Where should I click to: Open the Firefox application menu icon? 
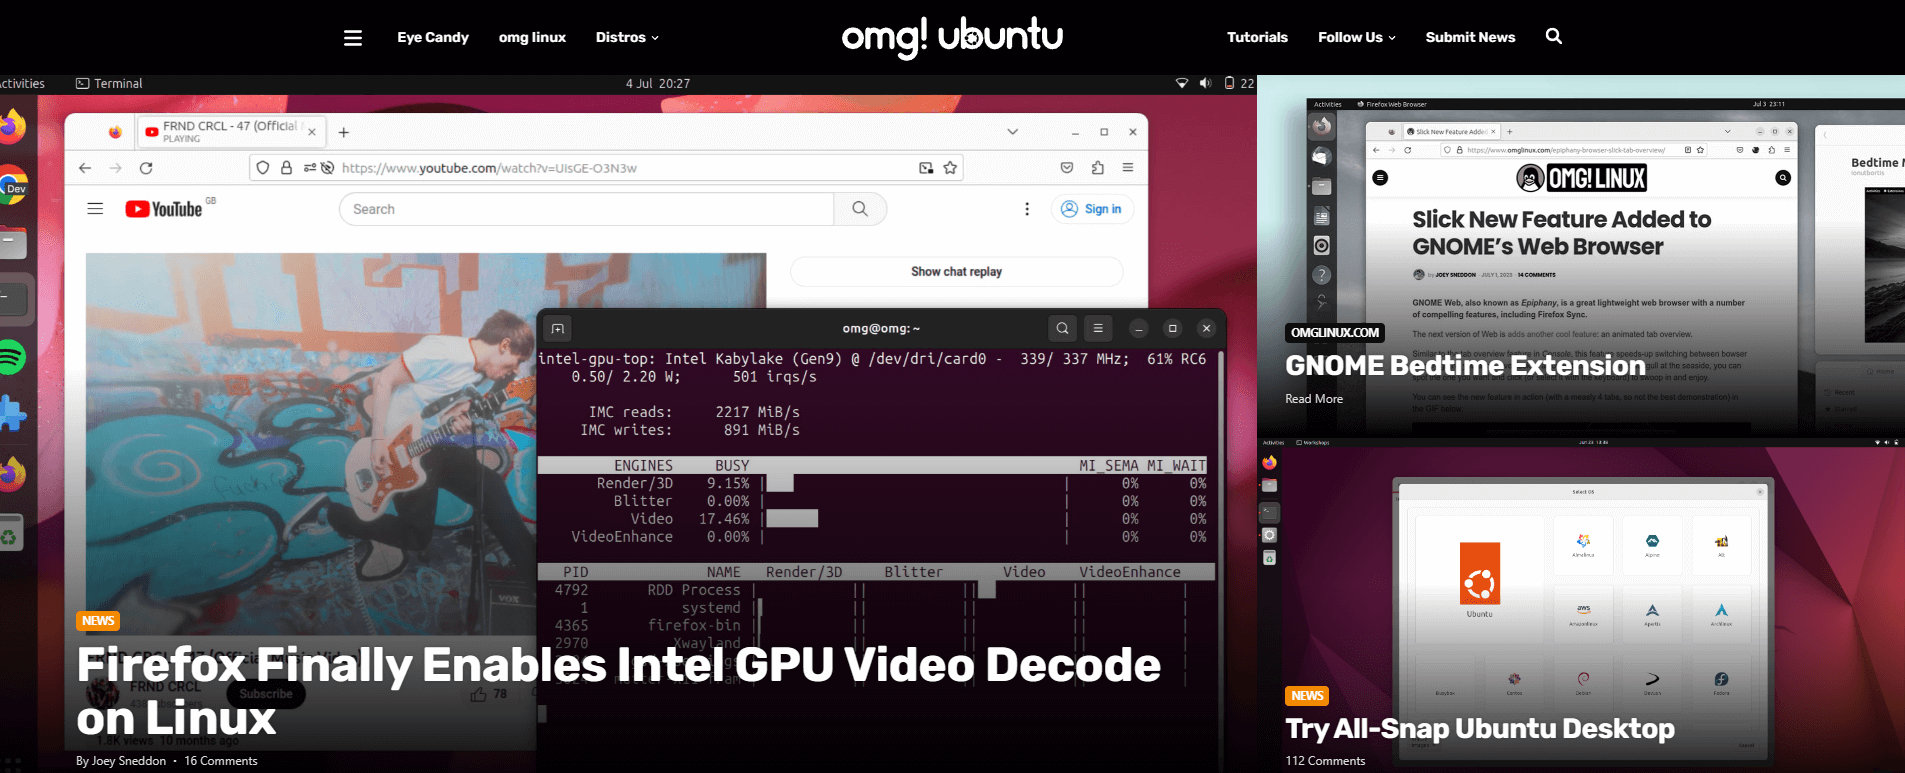(x=1128, y=168)
